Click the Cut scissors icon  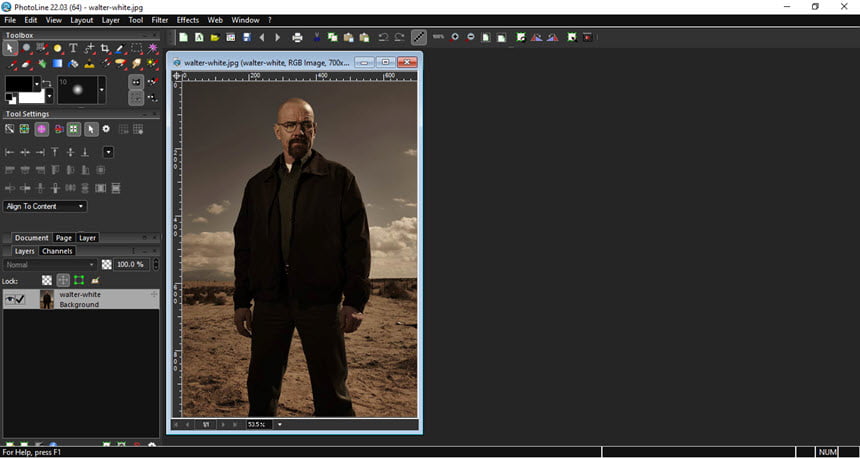coord(317,37)
